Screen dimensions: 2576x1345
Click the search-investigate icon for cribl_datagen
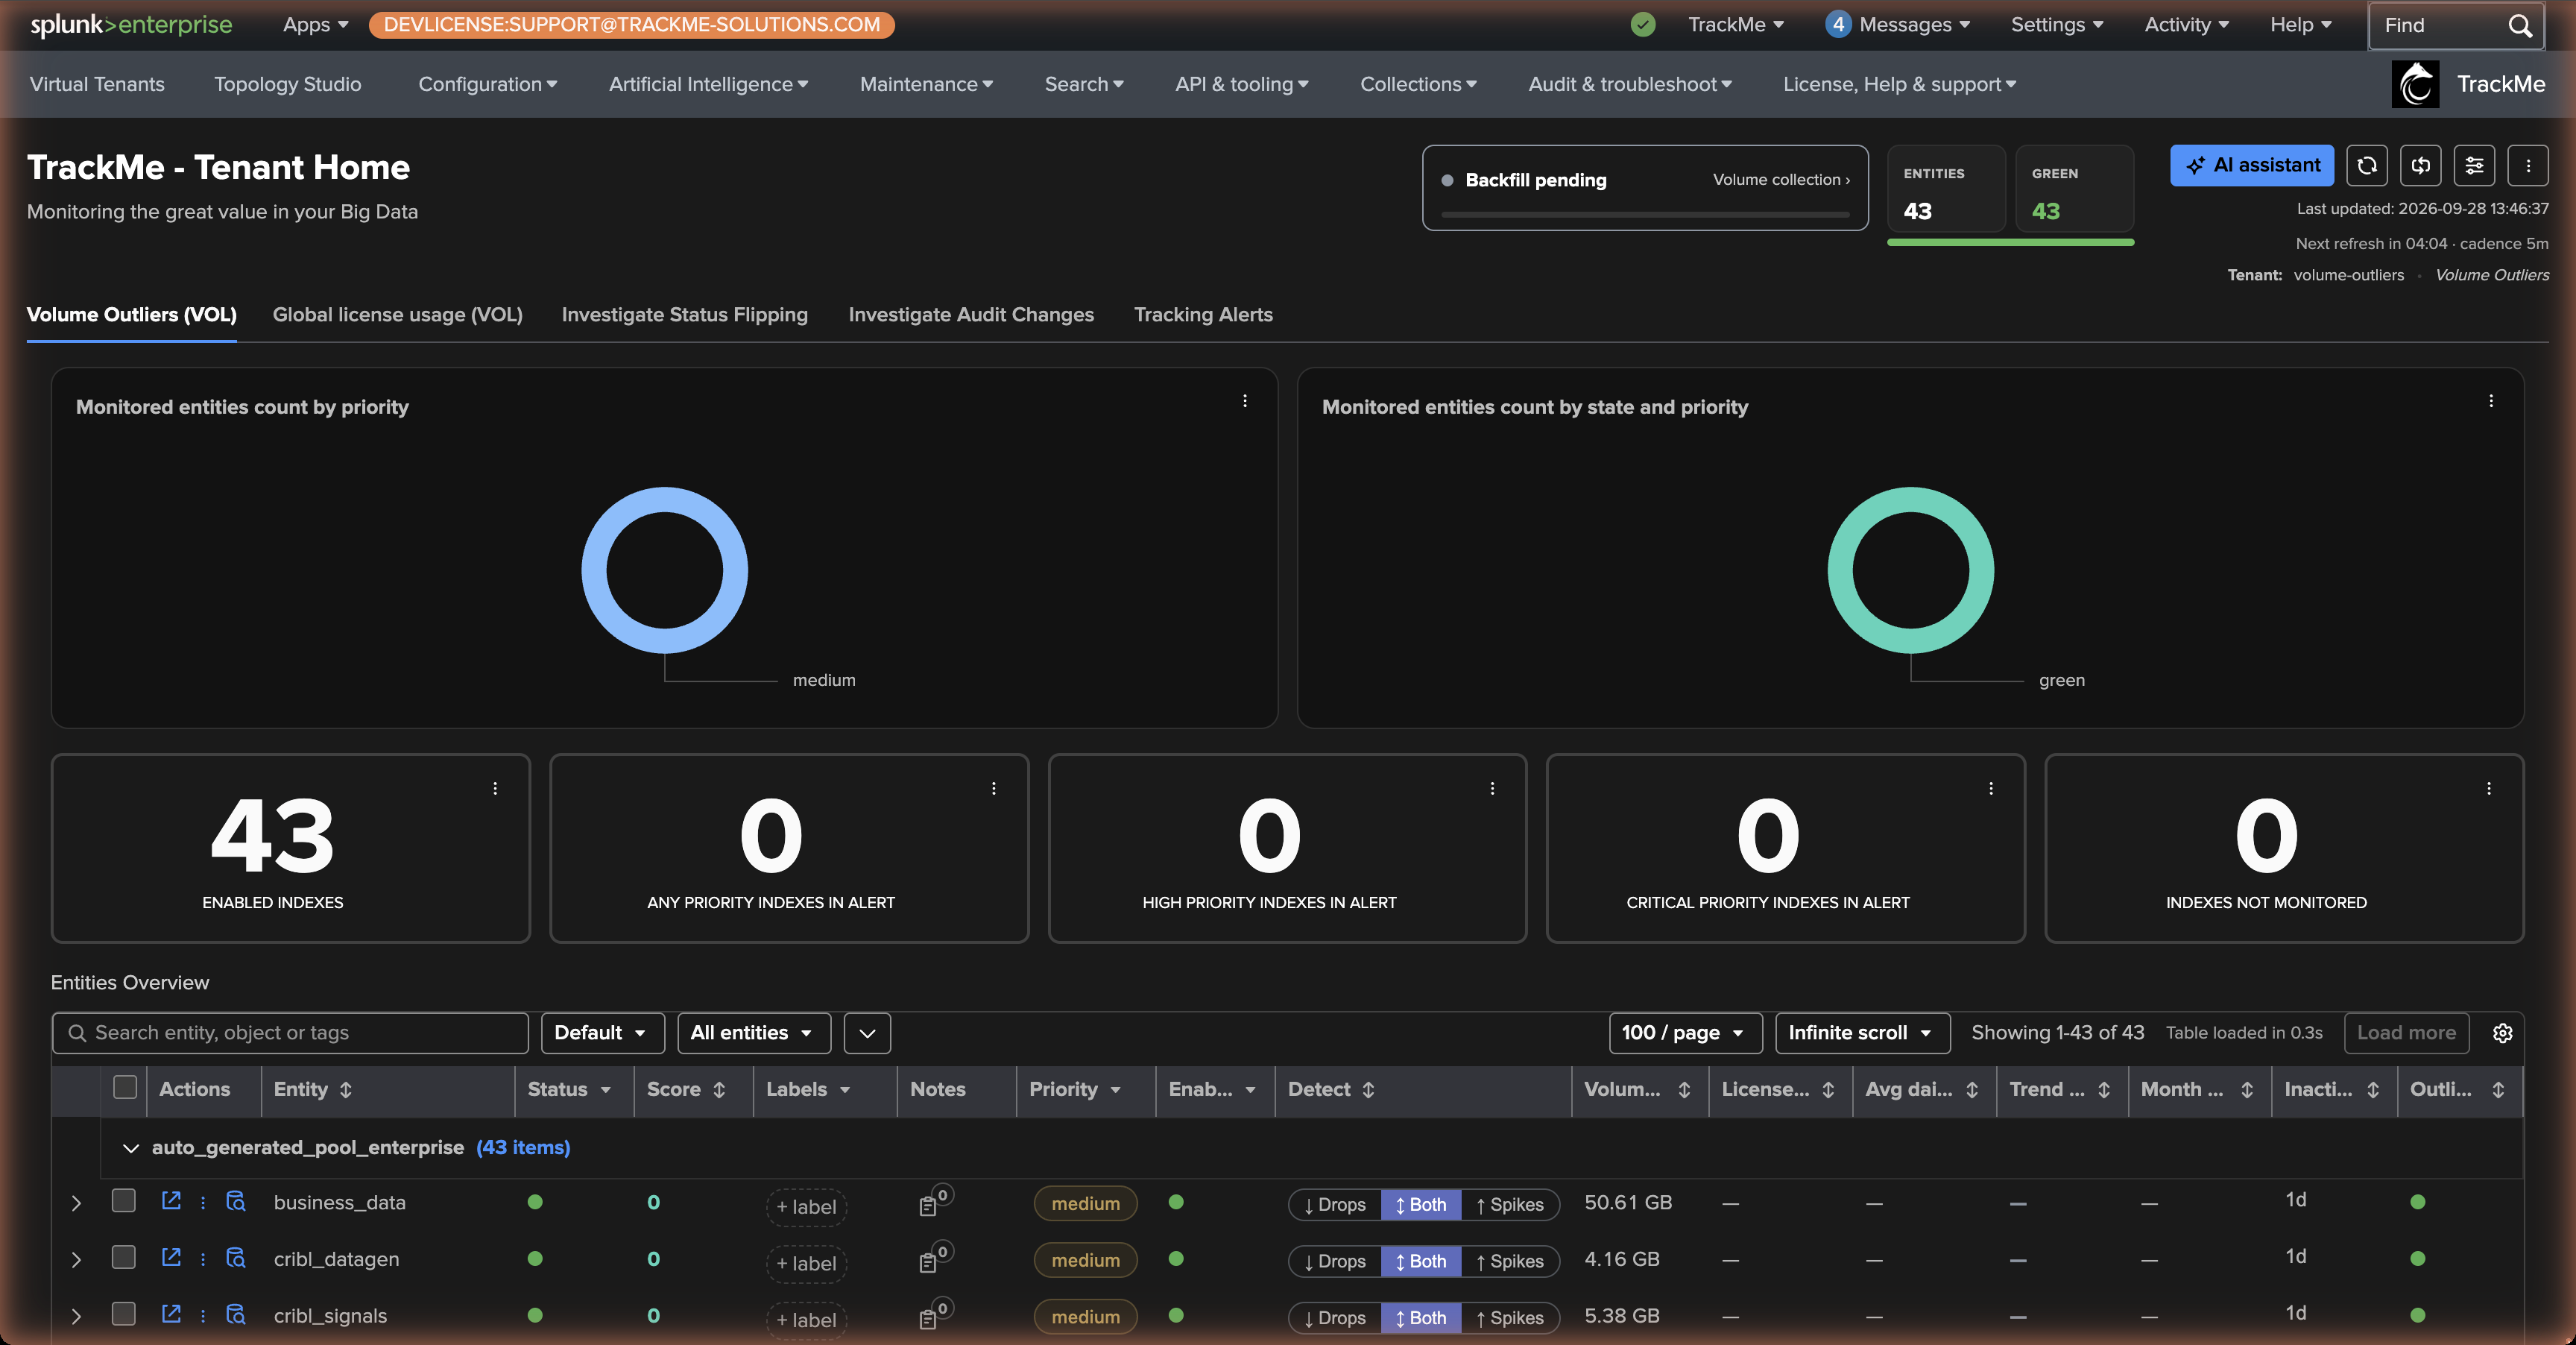coord(236,1259)
